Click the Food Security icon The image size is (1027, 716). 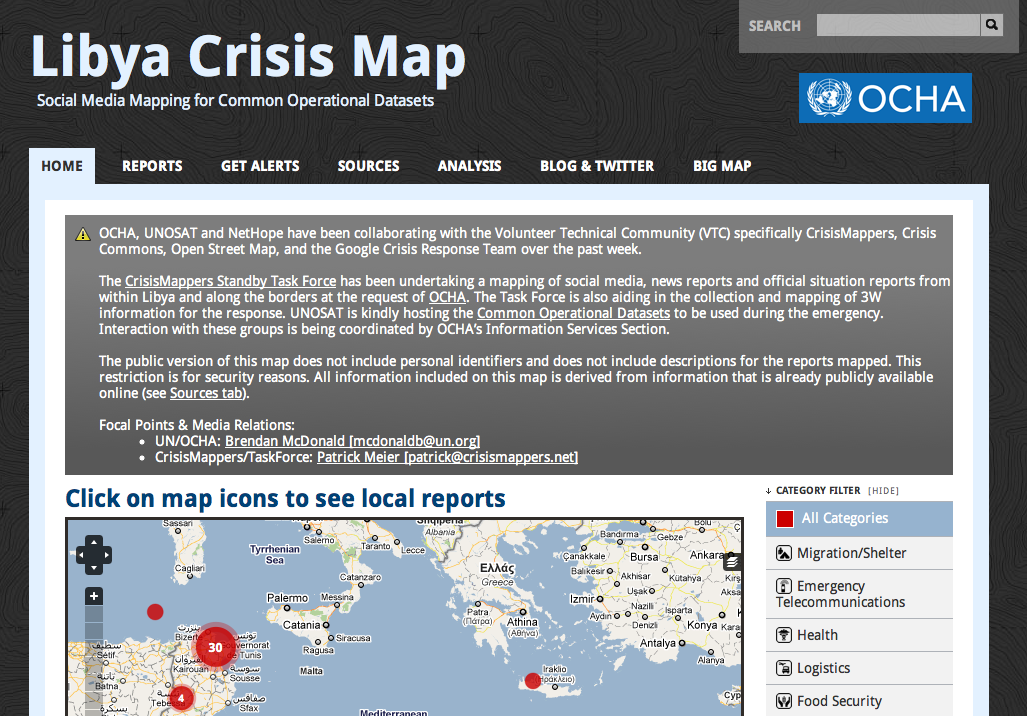click(784, 701)
